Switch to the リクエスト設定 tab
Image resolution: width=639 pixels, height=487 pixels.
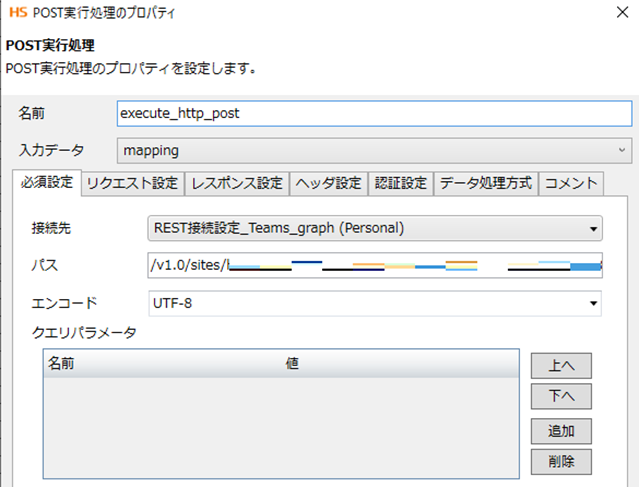(x=132, y=183)
